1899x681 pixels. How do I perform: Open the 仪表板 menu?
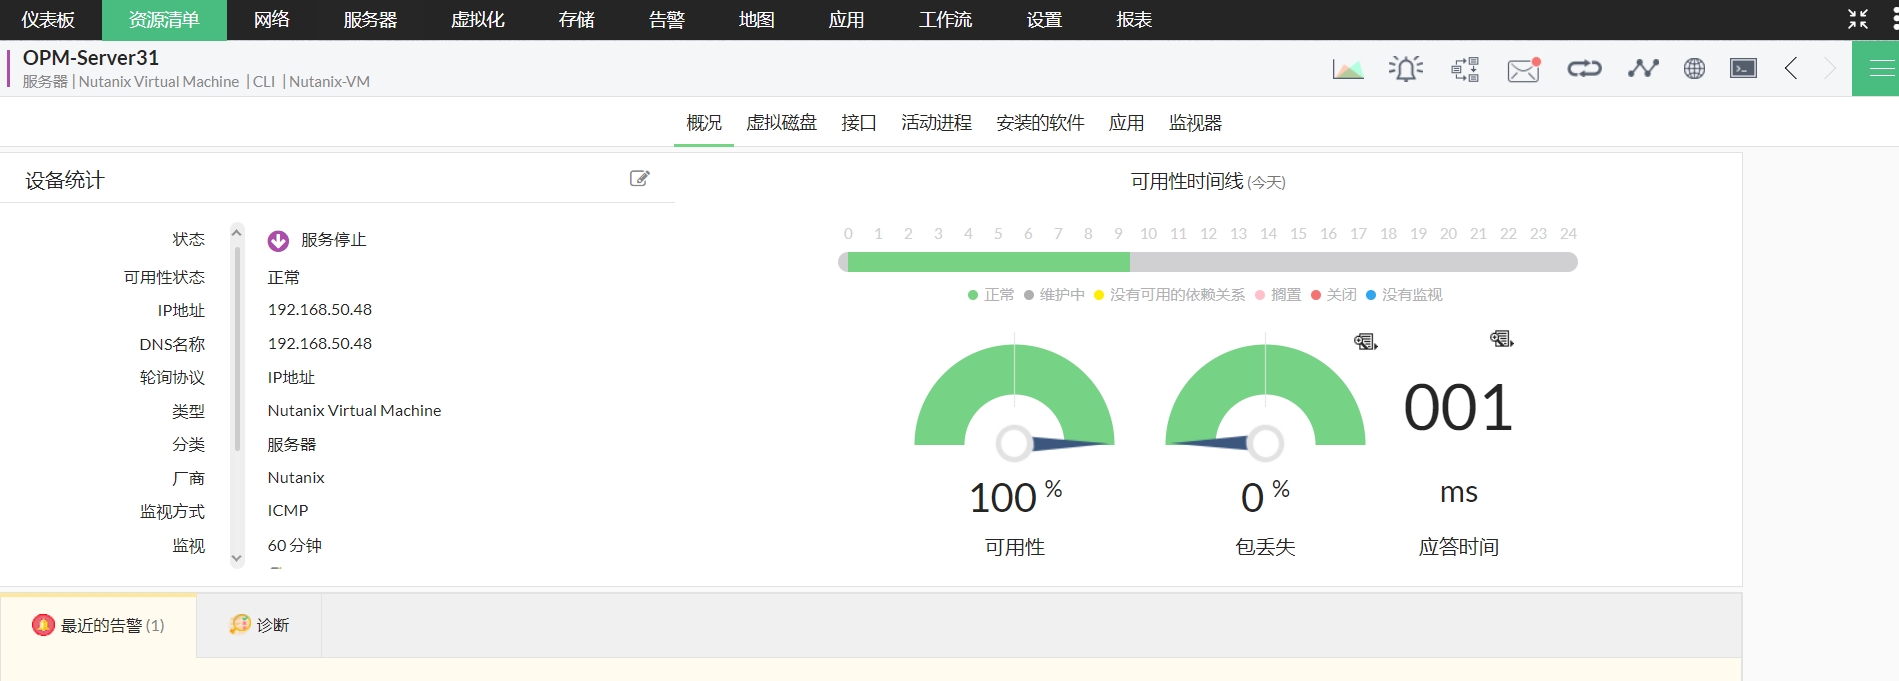(x=48, y=20)
